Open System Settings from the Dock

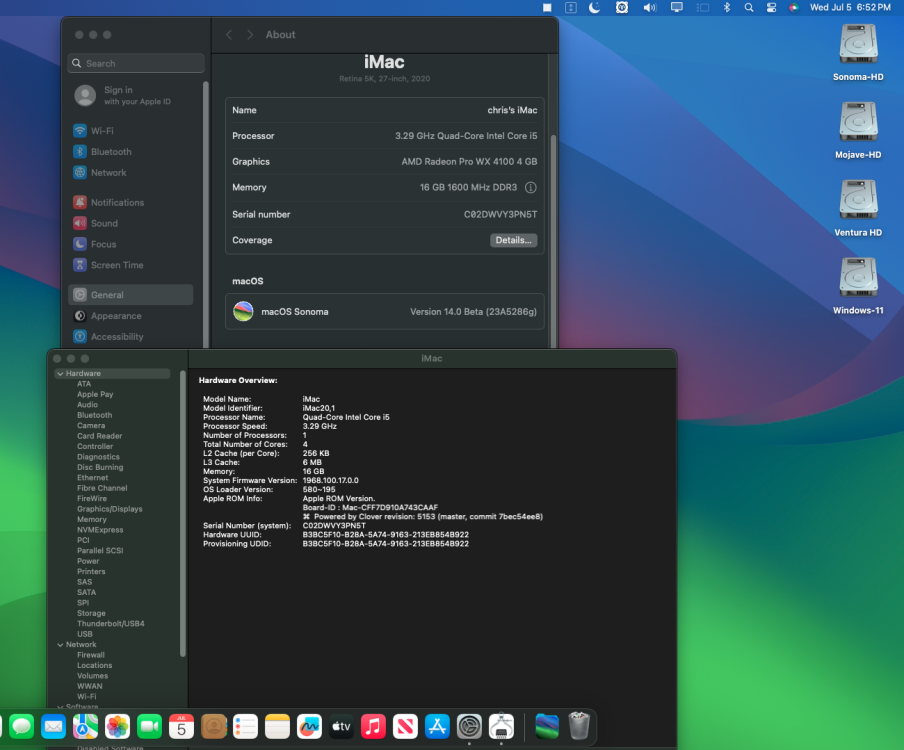469,726
